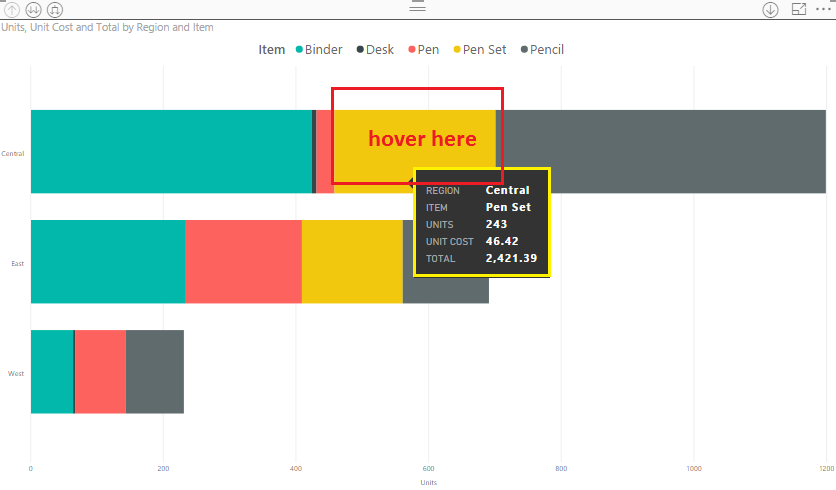The width and height of the screenshot is (836, 490).
Task: Select Pencil legend item
Action: click(x=542, y=50)
